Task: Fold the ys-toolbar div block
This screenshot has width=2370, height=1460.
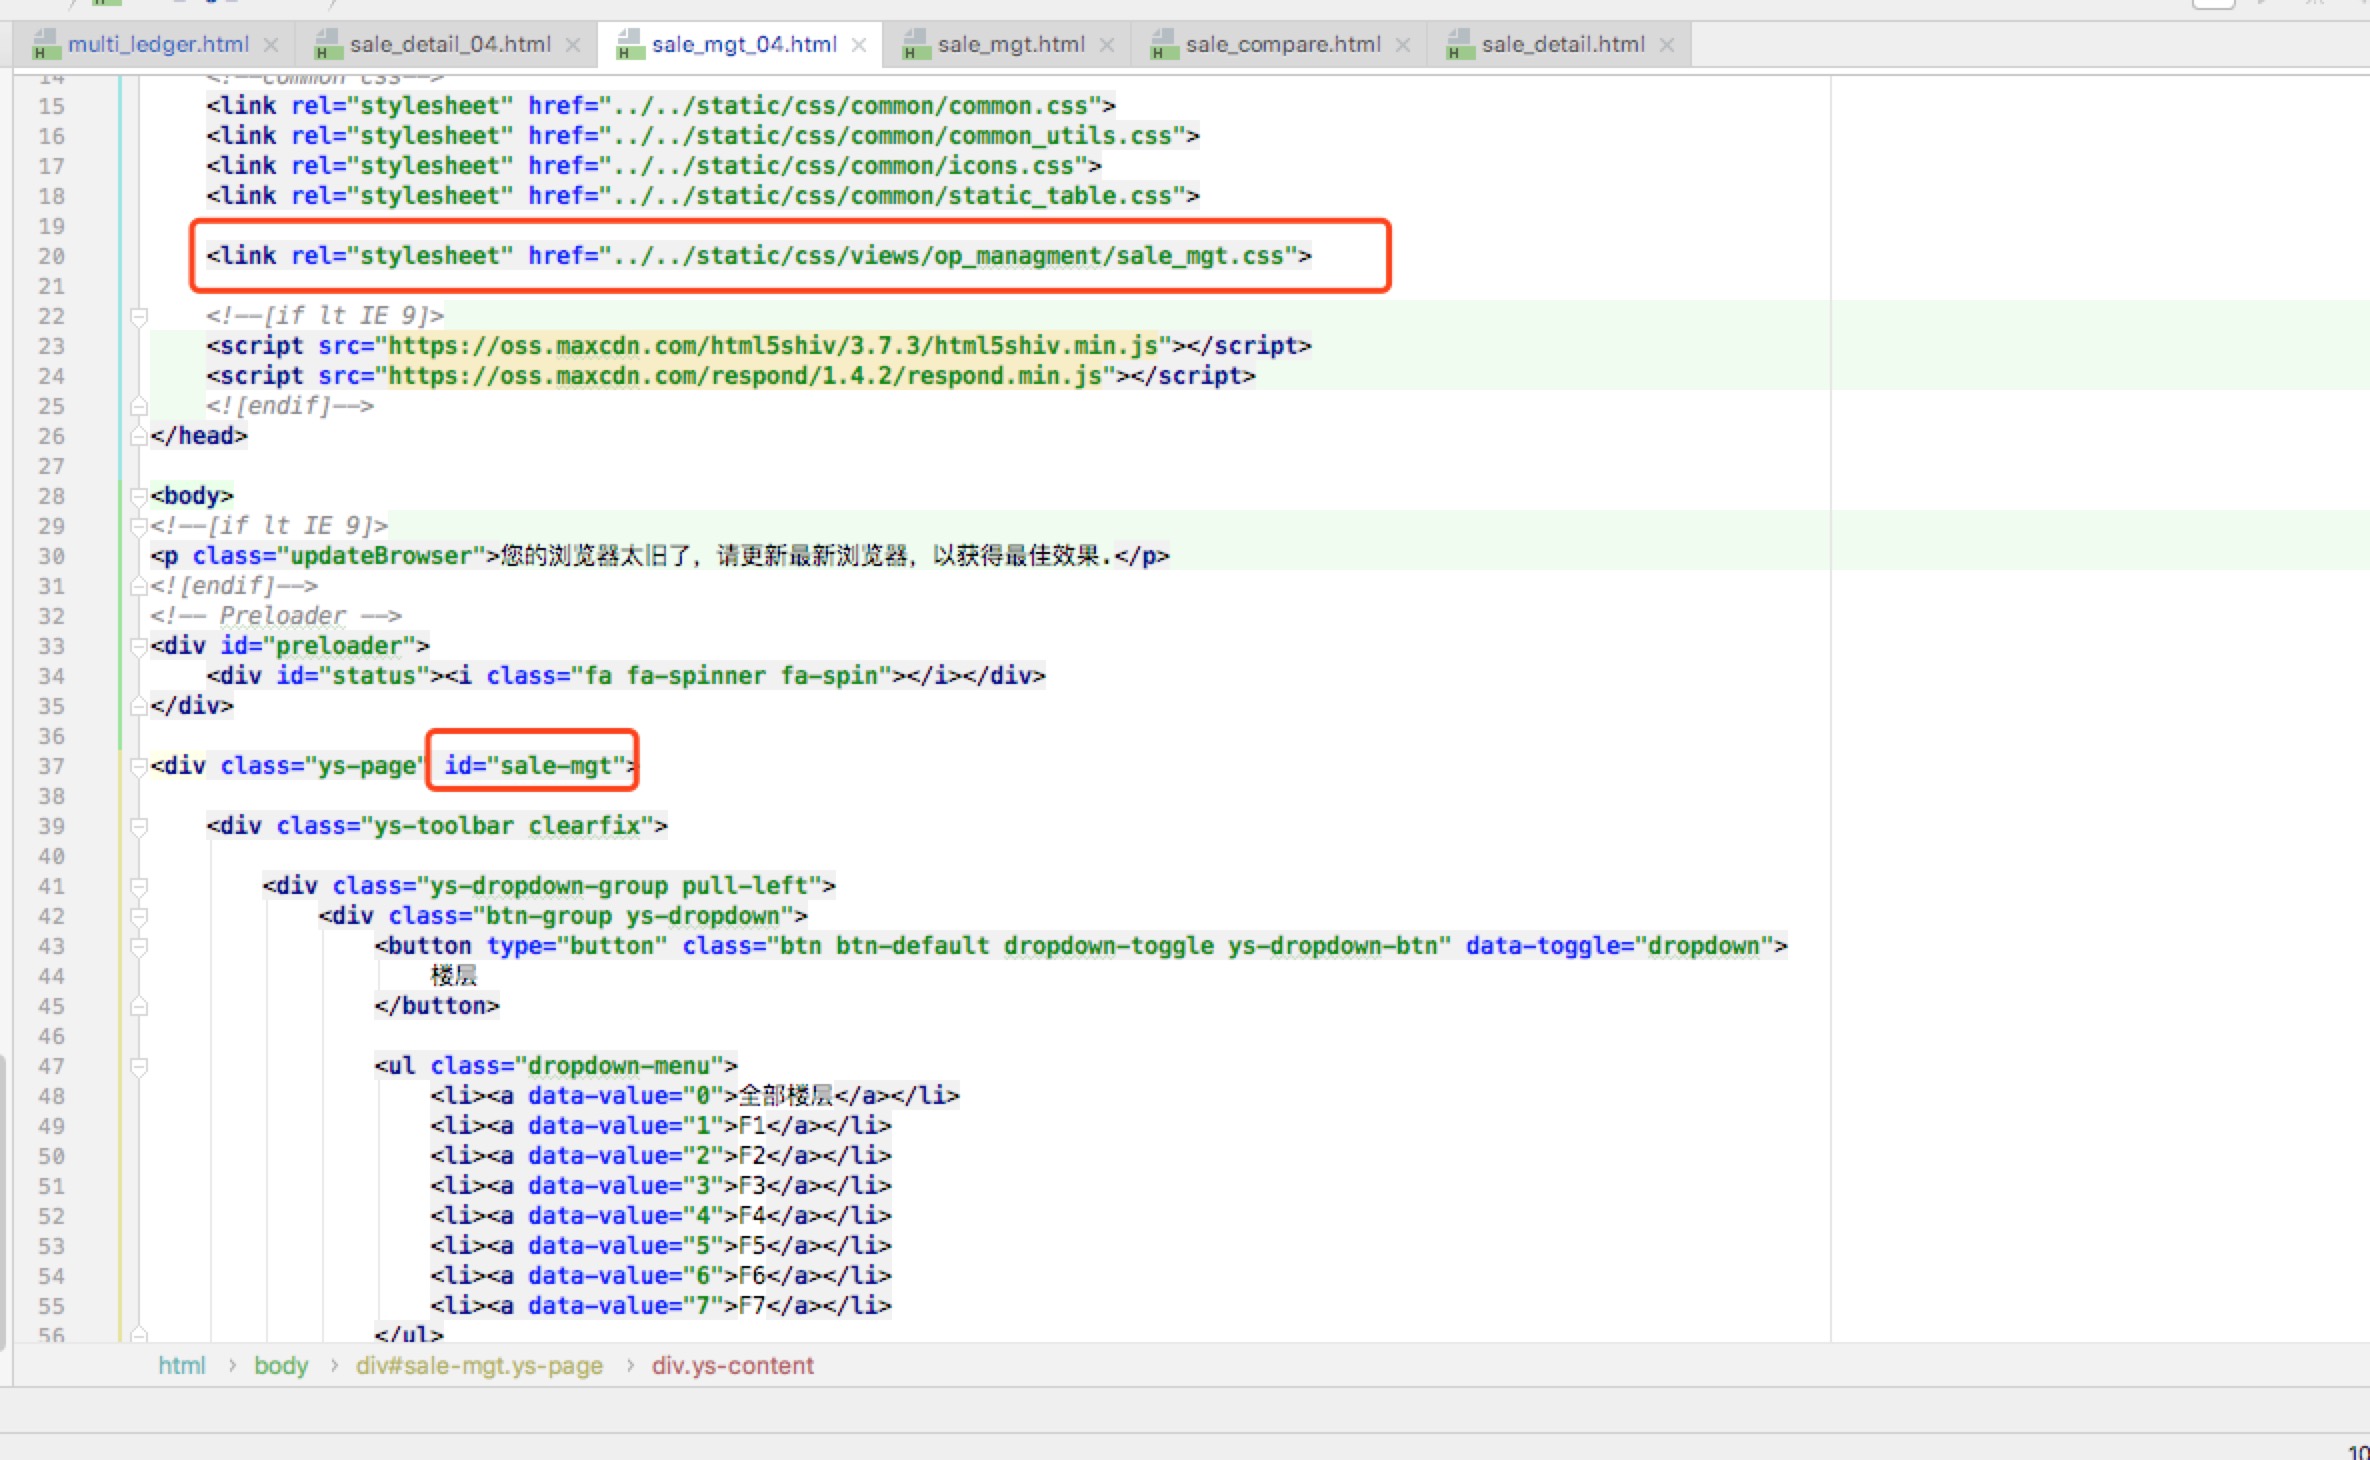Action: (139, 826)
